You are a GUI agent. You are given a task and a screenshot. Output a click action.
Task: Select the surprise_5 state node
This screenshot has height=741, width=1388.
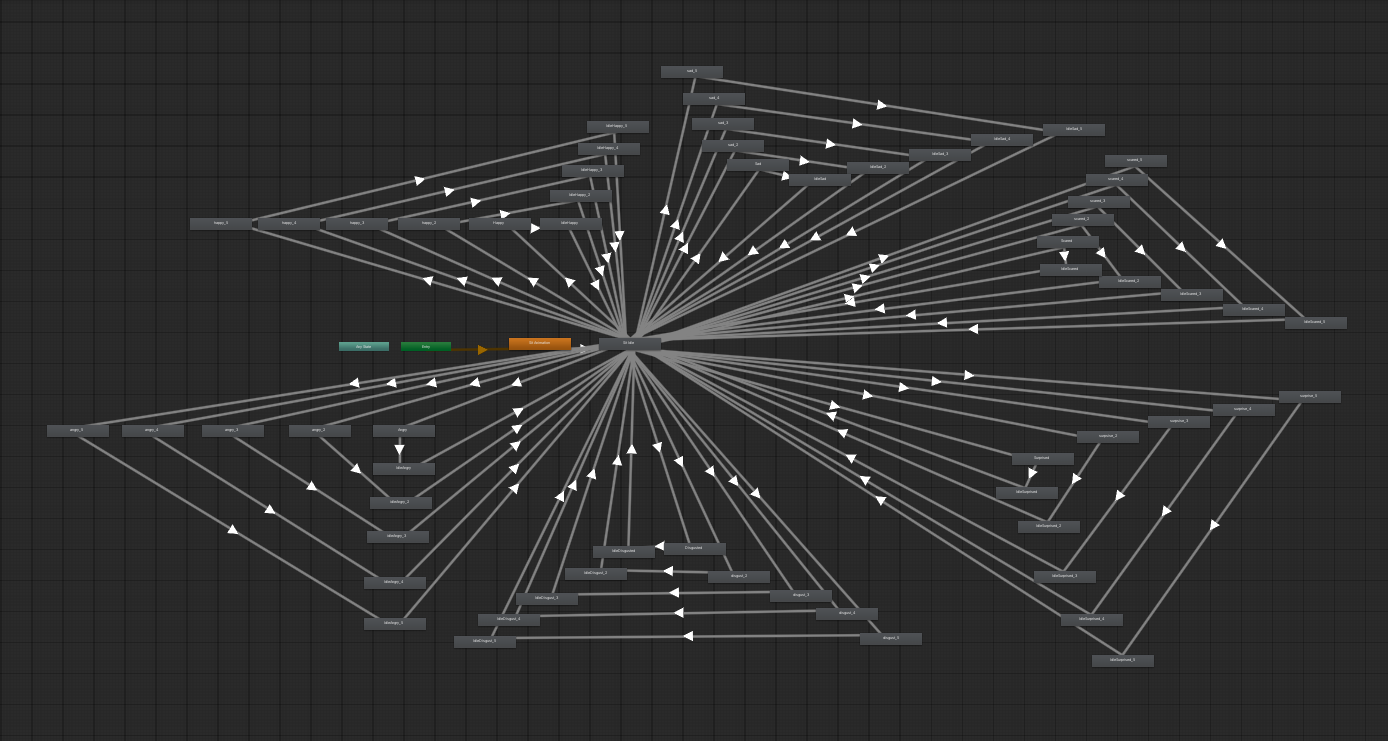(x=1310, y=397)
